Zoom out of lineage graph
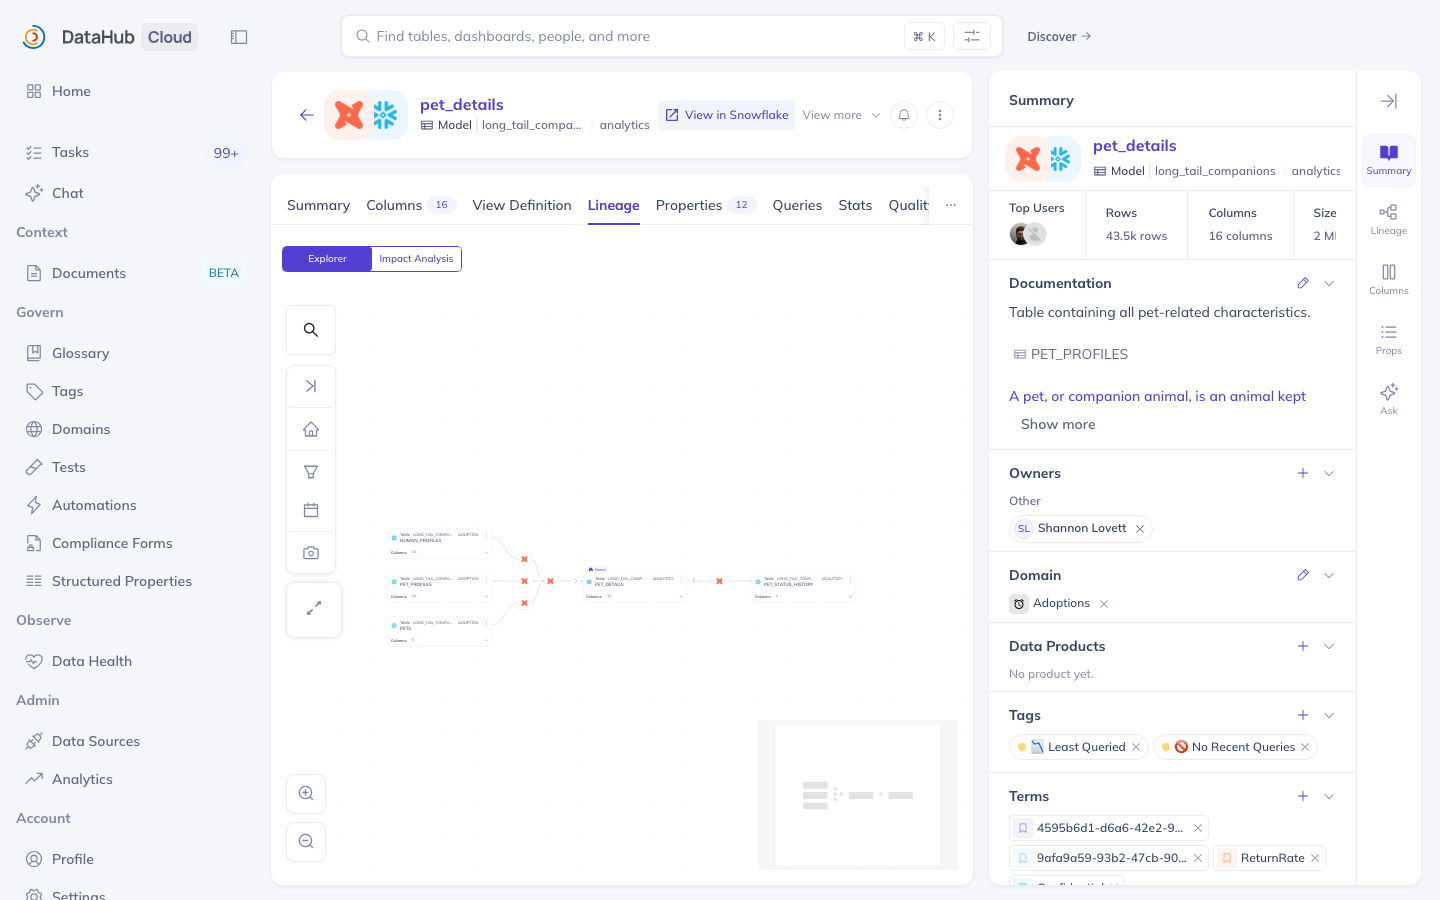Screen dimensions: 1440x900 tap(306, 841)
